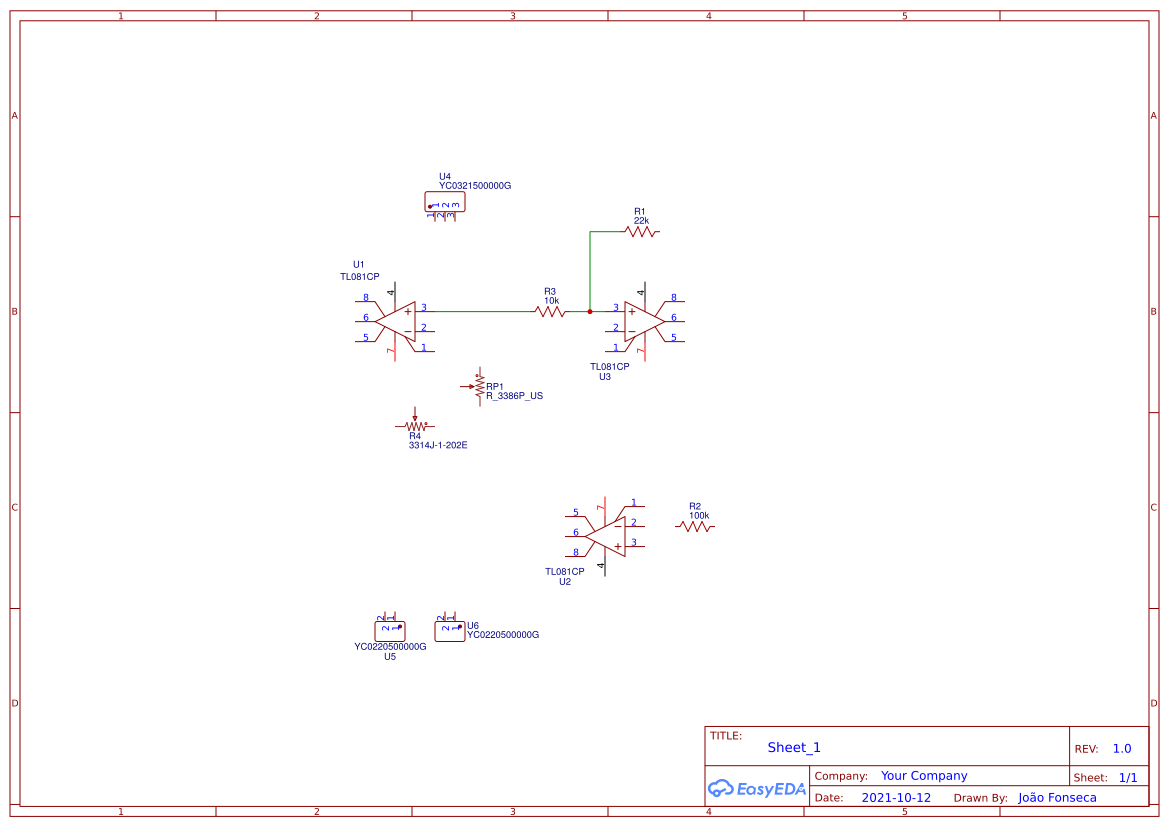The width and height of the screenshot is (1169, 827).
Task: Click the EasyEDA logo in title block
Action: [757, 788]
